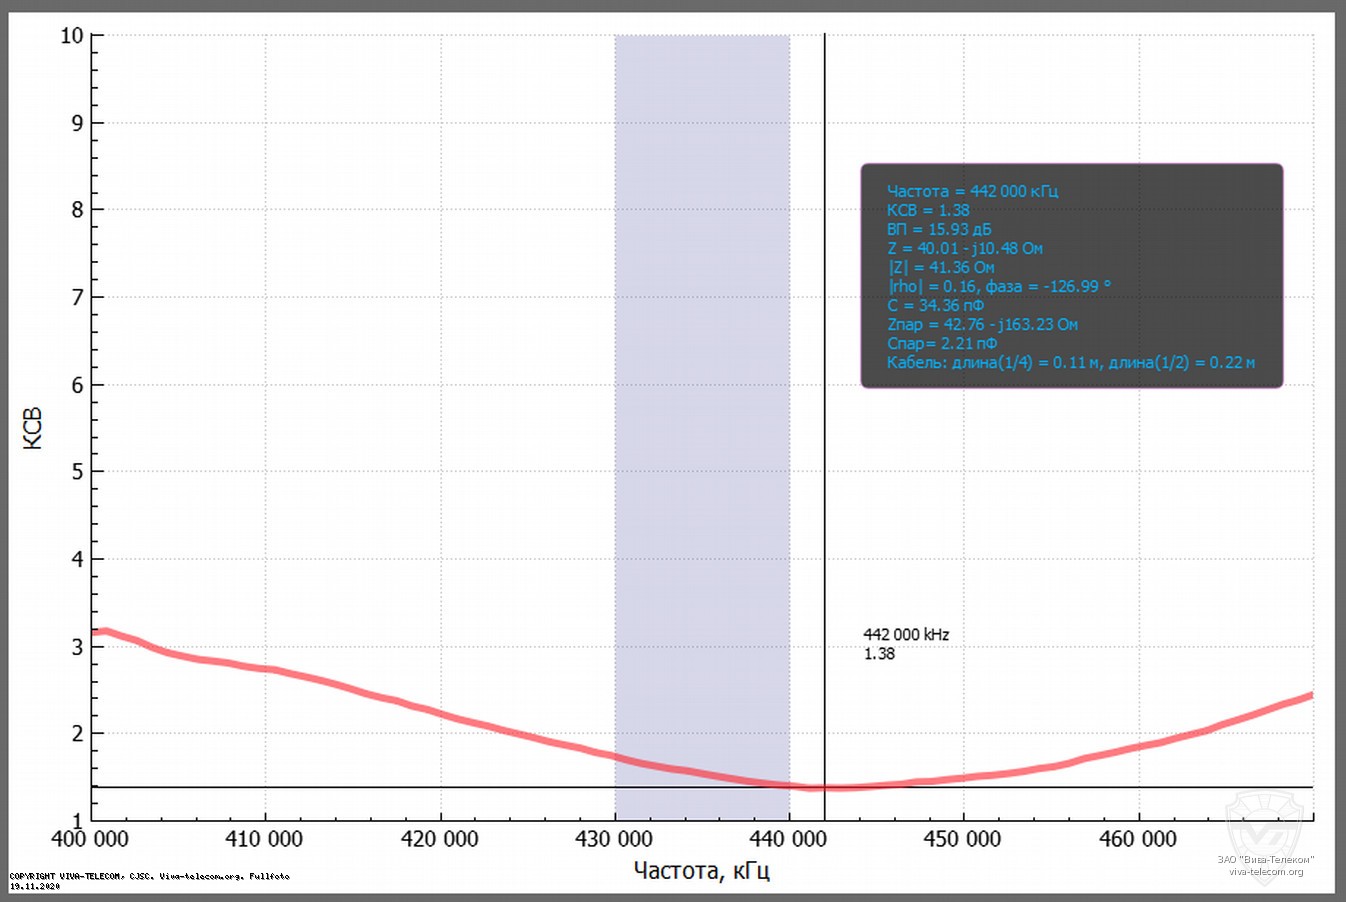This screenshot has height=902, width=1346.
Task: Click the red SWR curve near 410 000
Action: coord(266,670)
